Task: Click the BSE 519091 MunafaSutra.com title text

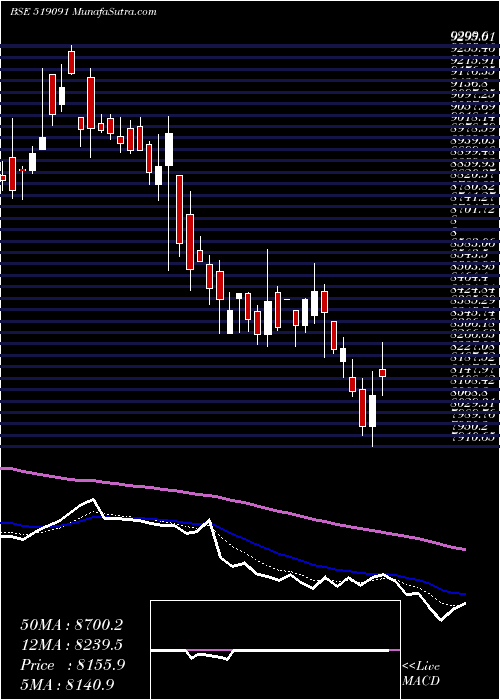Action: (83, 12)
